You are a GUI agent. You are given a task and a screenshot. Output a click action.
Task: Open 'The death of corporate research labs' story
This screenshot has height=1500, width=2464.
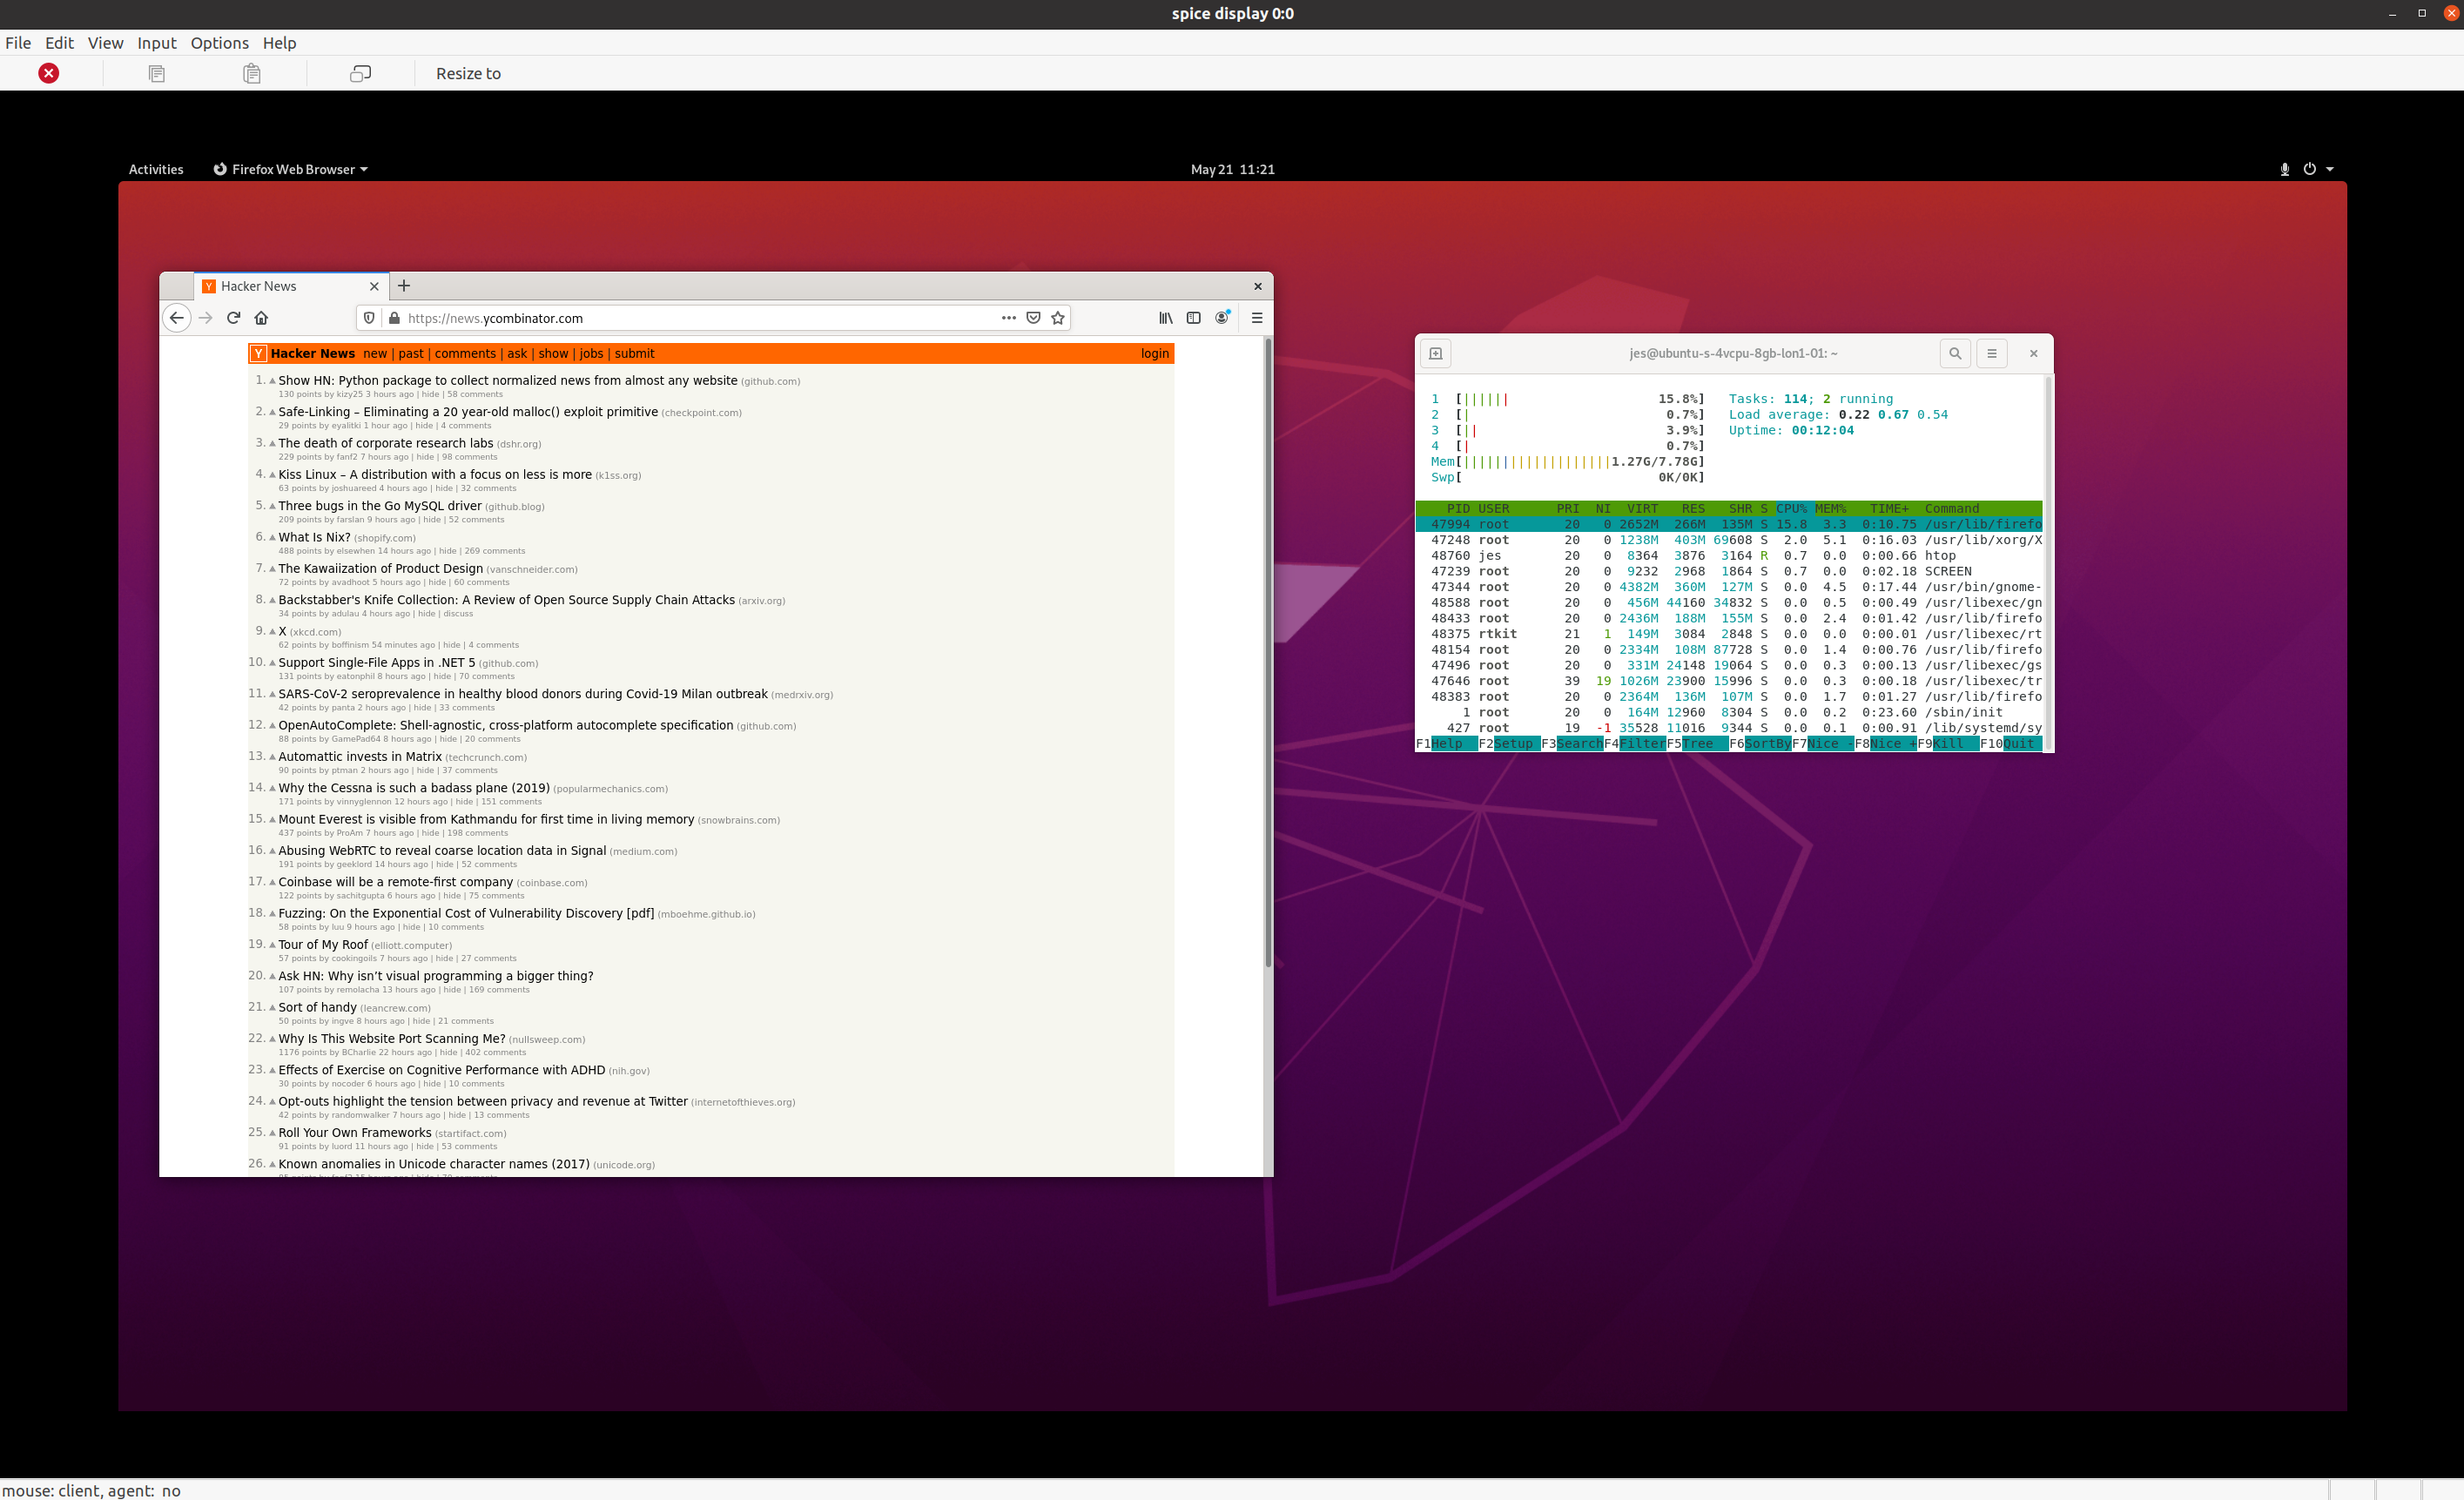[x=385, y=443]
